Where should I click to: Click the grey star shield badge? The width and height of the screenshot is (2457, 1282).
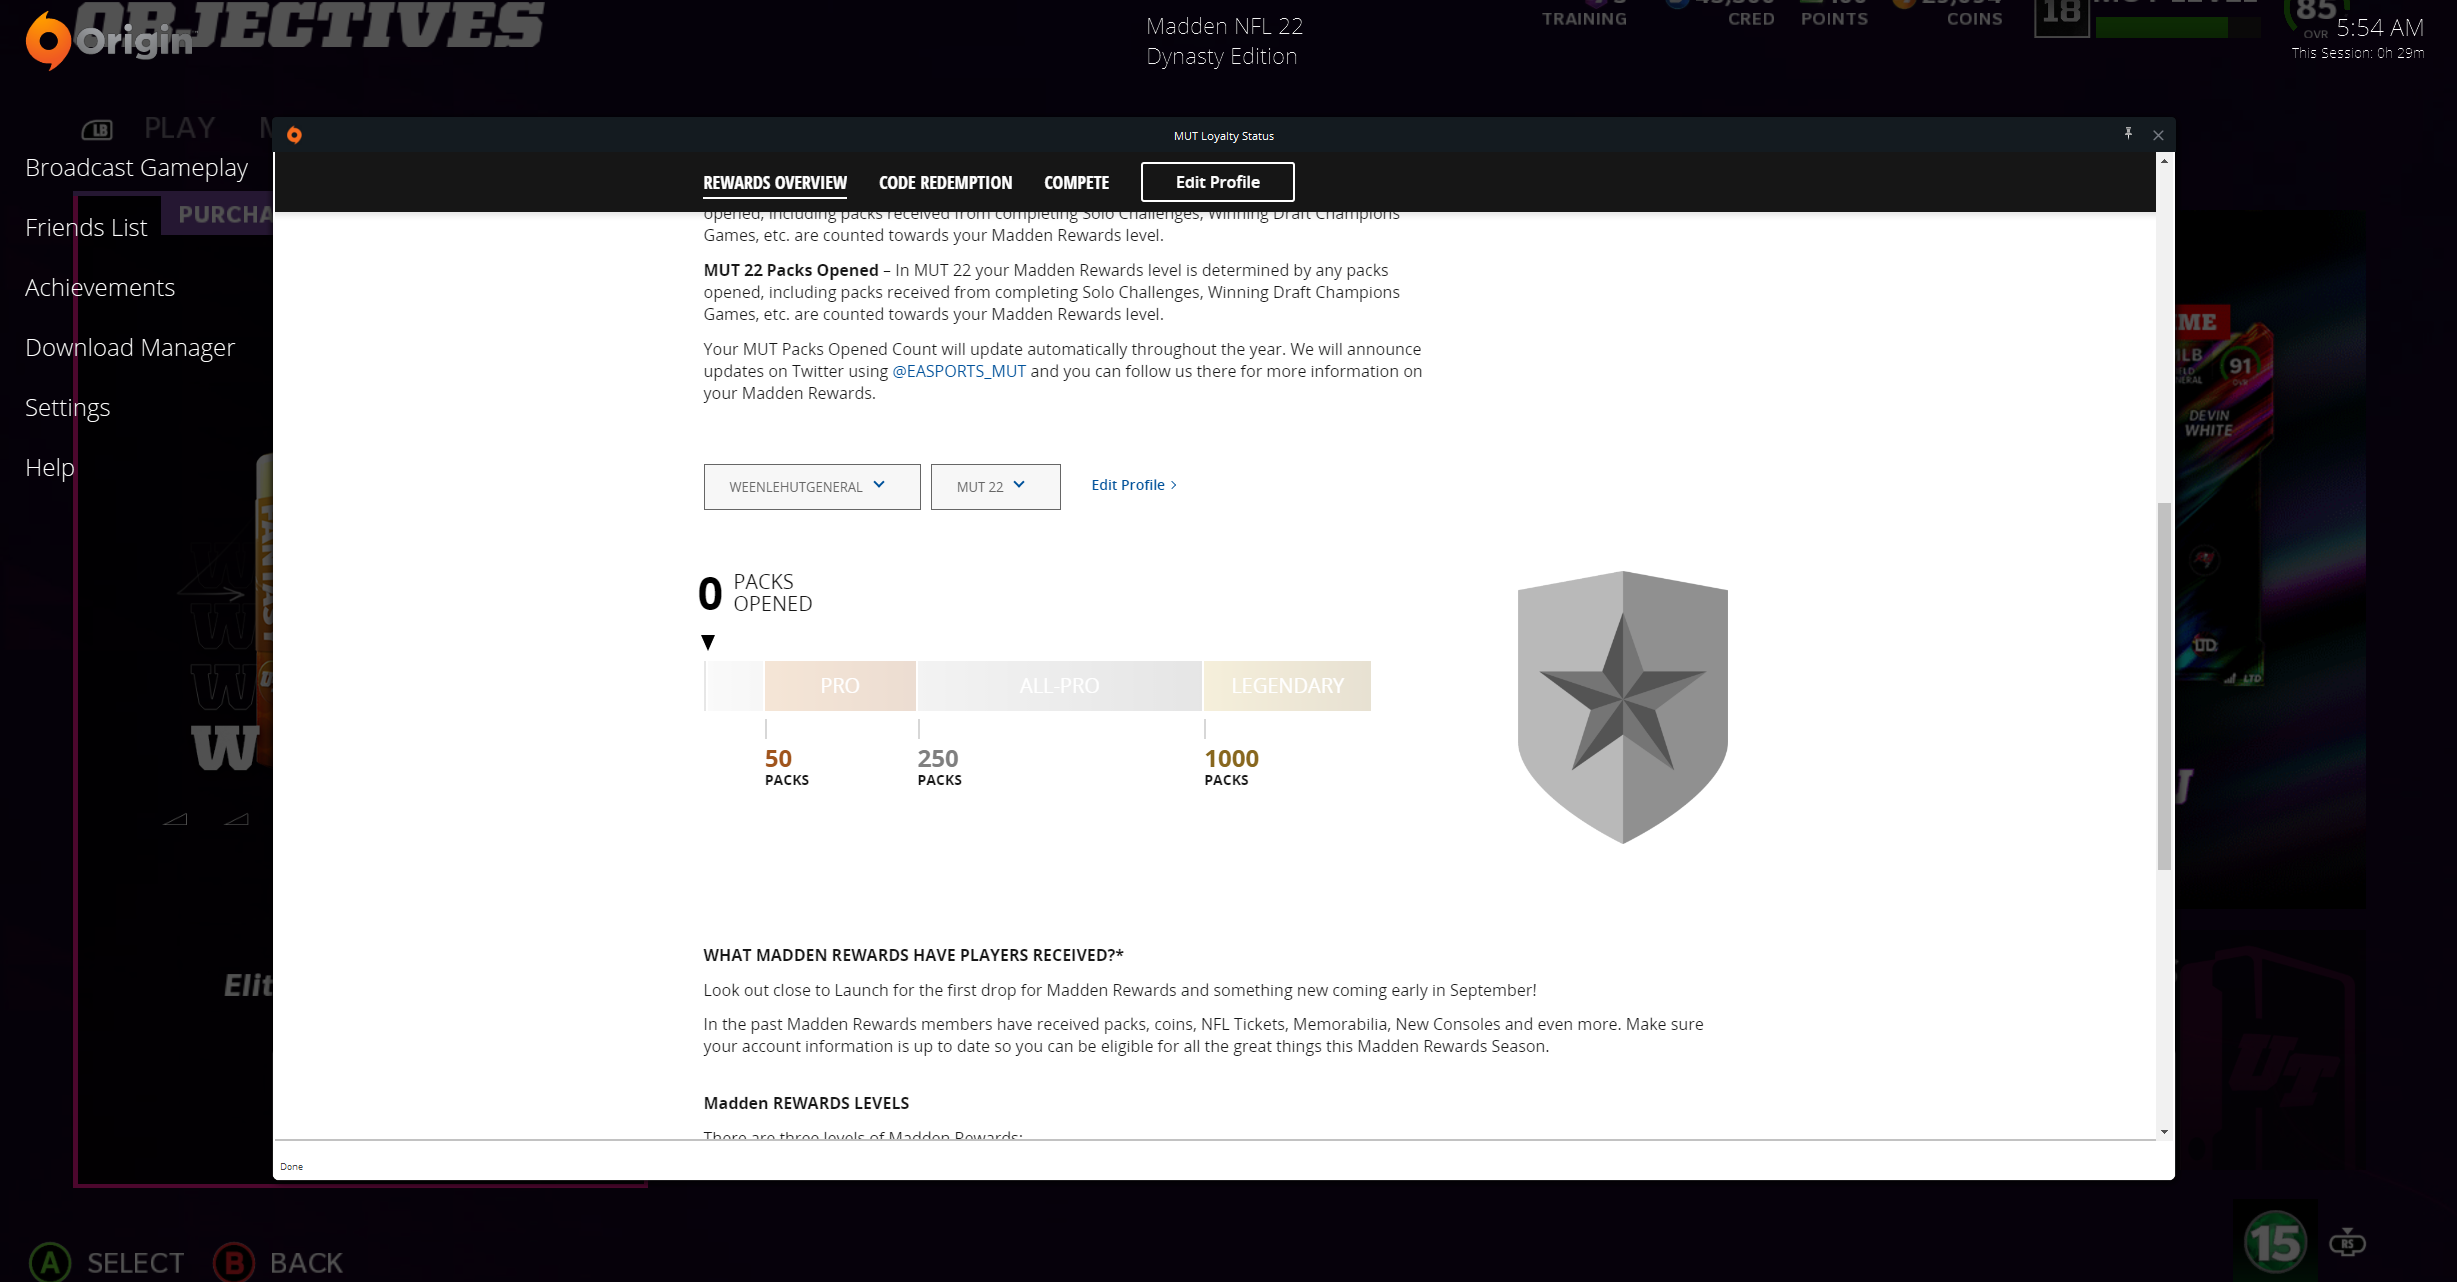pyautogui.click(x=1622, y=707)
